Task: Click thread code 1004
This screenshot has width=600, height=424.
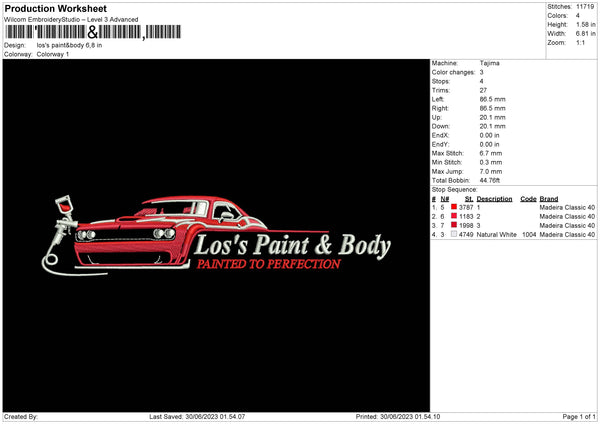Action: [529, 235]
